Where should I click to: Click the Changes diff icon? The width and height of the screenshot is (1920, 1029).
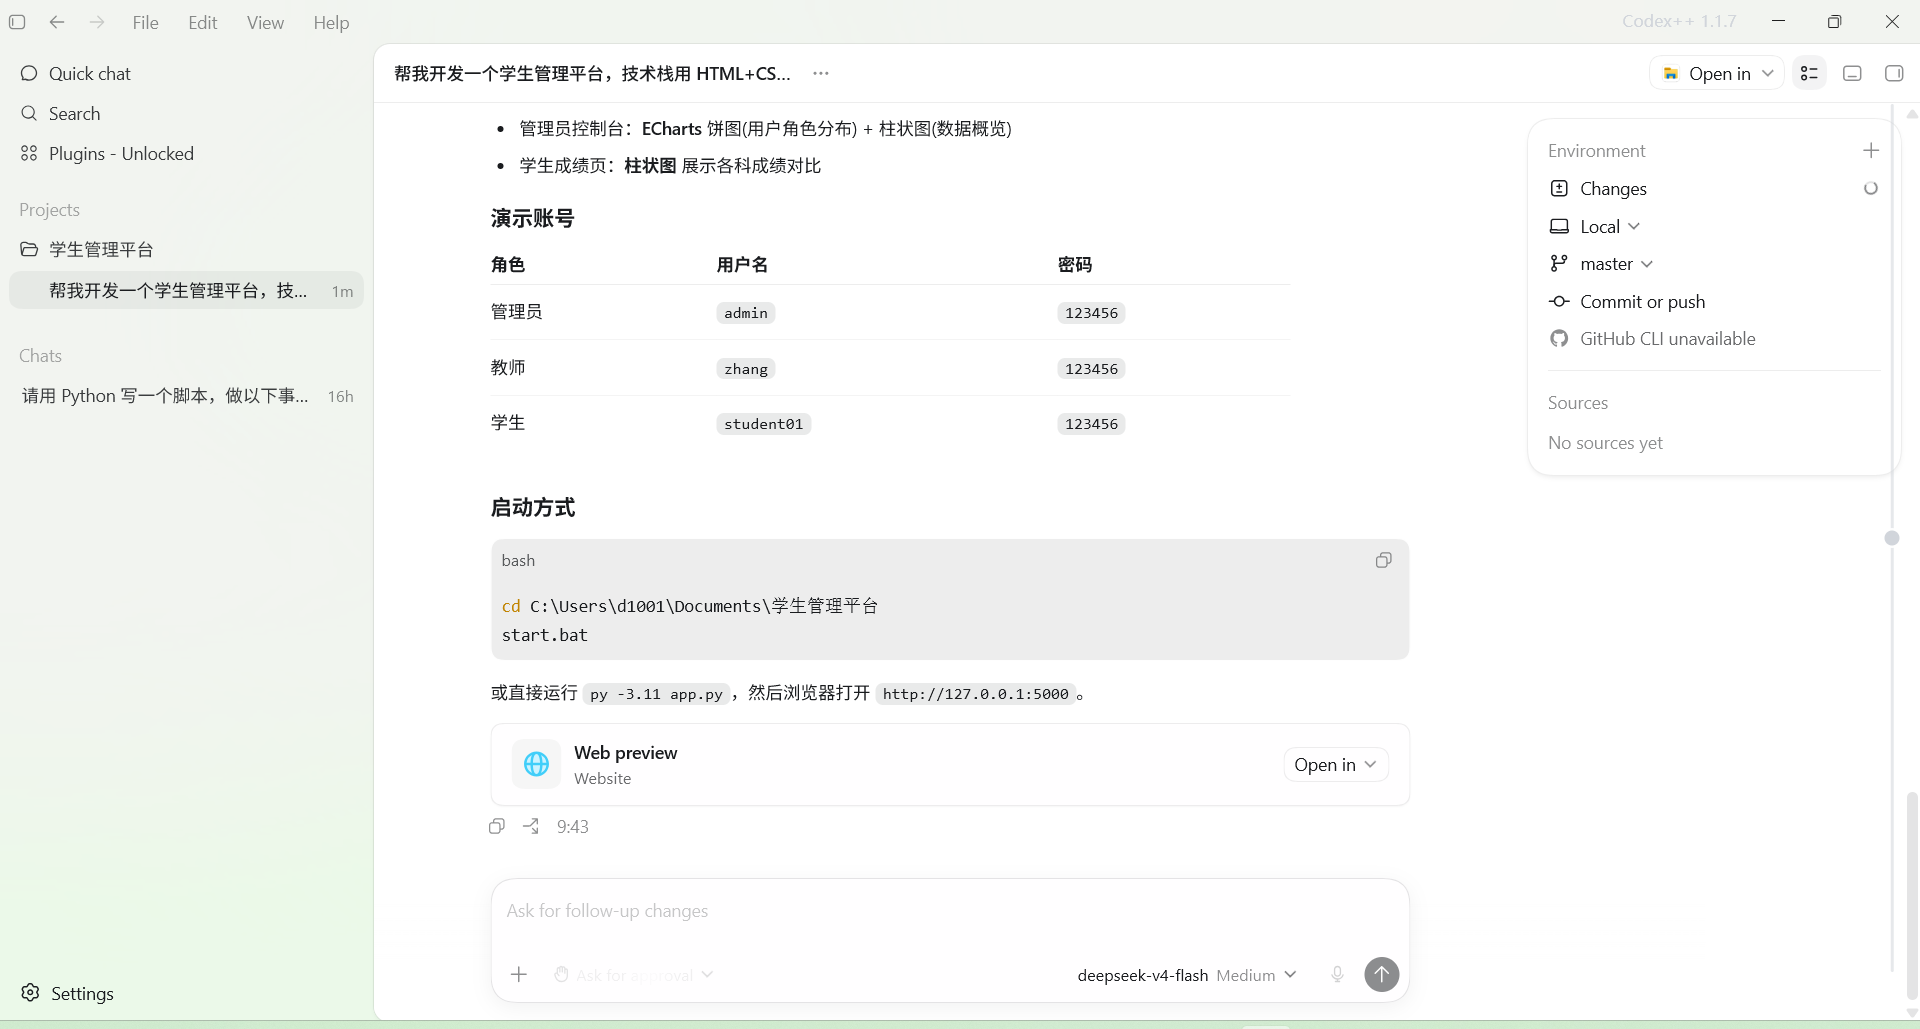(1559, 188)
